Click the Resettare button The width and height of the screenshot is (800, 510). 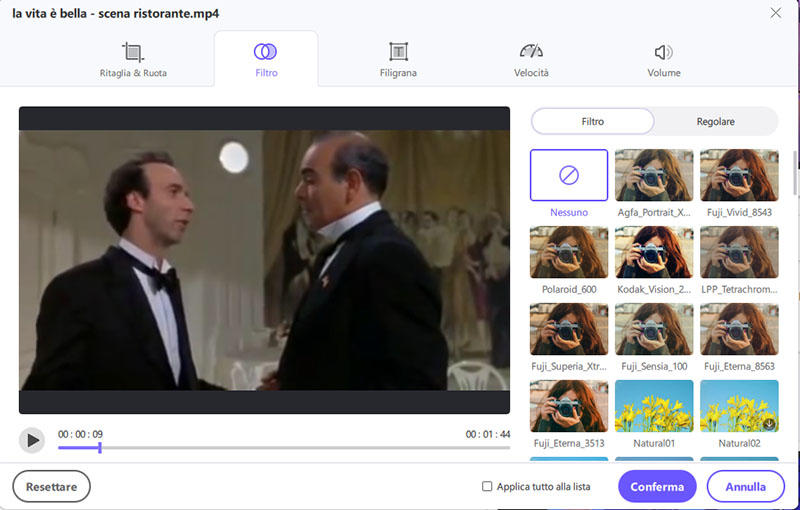(x=52, y=487)
